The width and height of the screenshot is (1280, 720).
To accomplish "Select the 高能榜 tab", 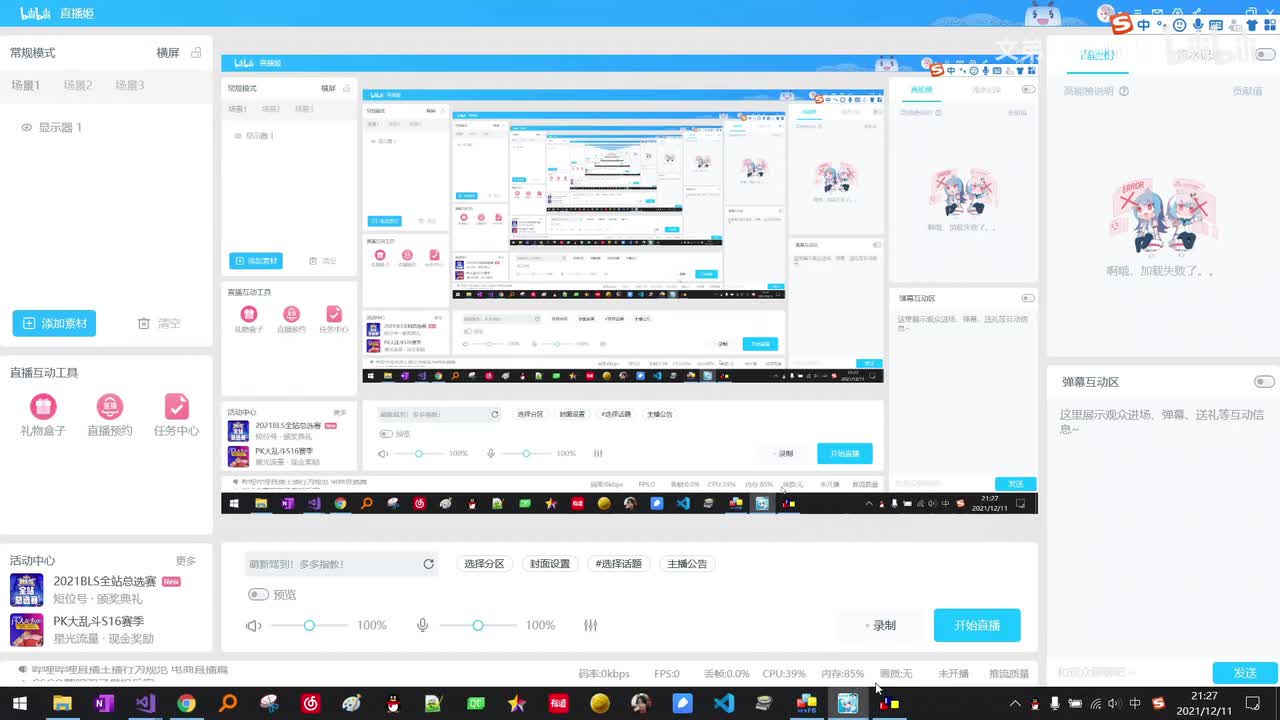I will [1097, 55].
